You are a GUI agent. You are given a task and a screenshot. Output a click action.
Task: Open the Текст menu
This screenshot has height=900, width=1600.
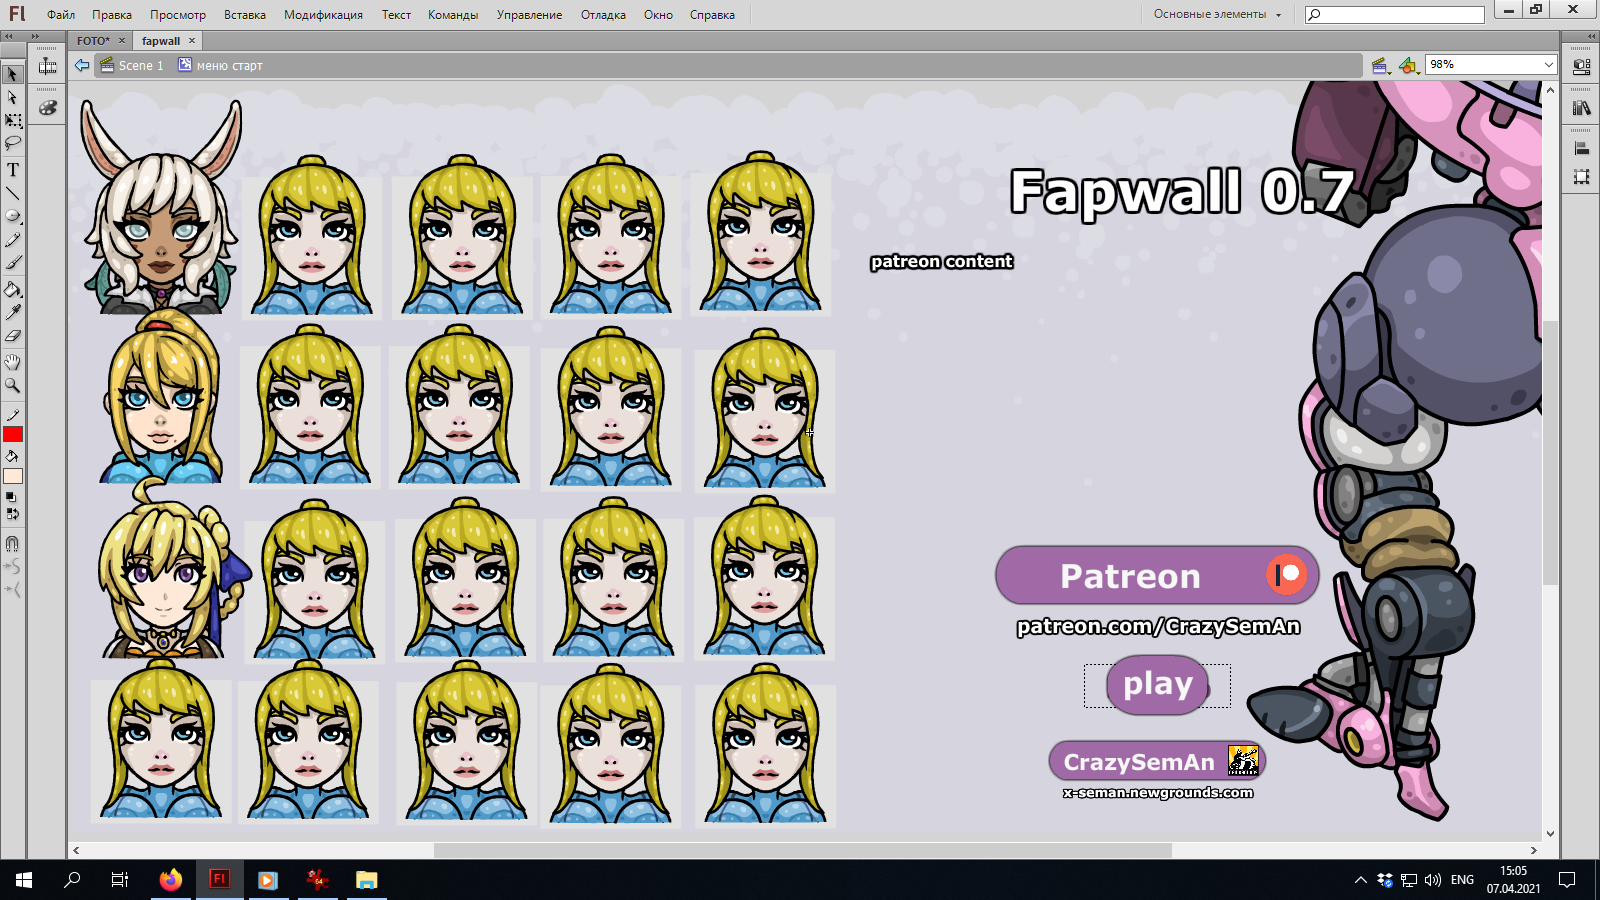[396, 15]
